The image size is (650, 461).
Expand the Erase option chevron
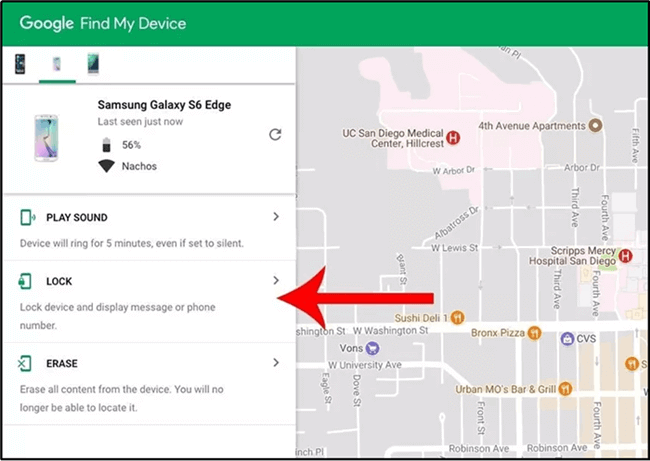(x=276, y=364)
